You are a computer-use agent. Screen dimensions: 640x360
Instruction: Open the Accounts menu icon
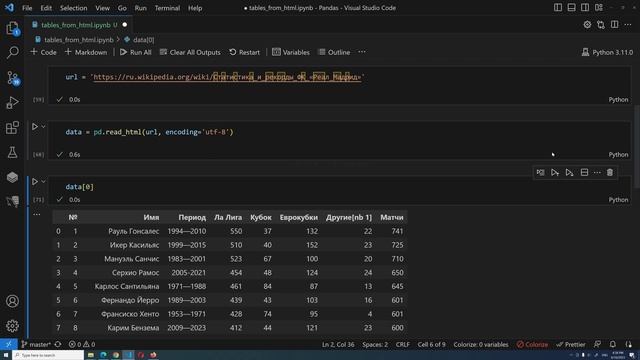pos(12,301)
